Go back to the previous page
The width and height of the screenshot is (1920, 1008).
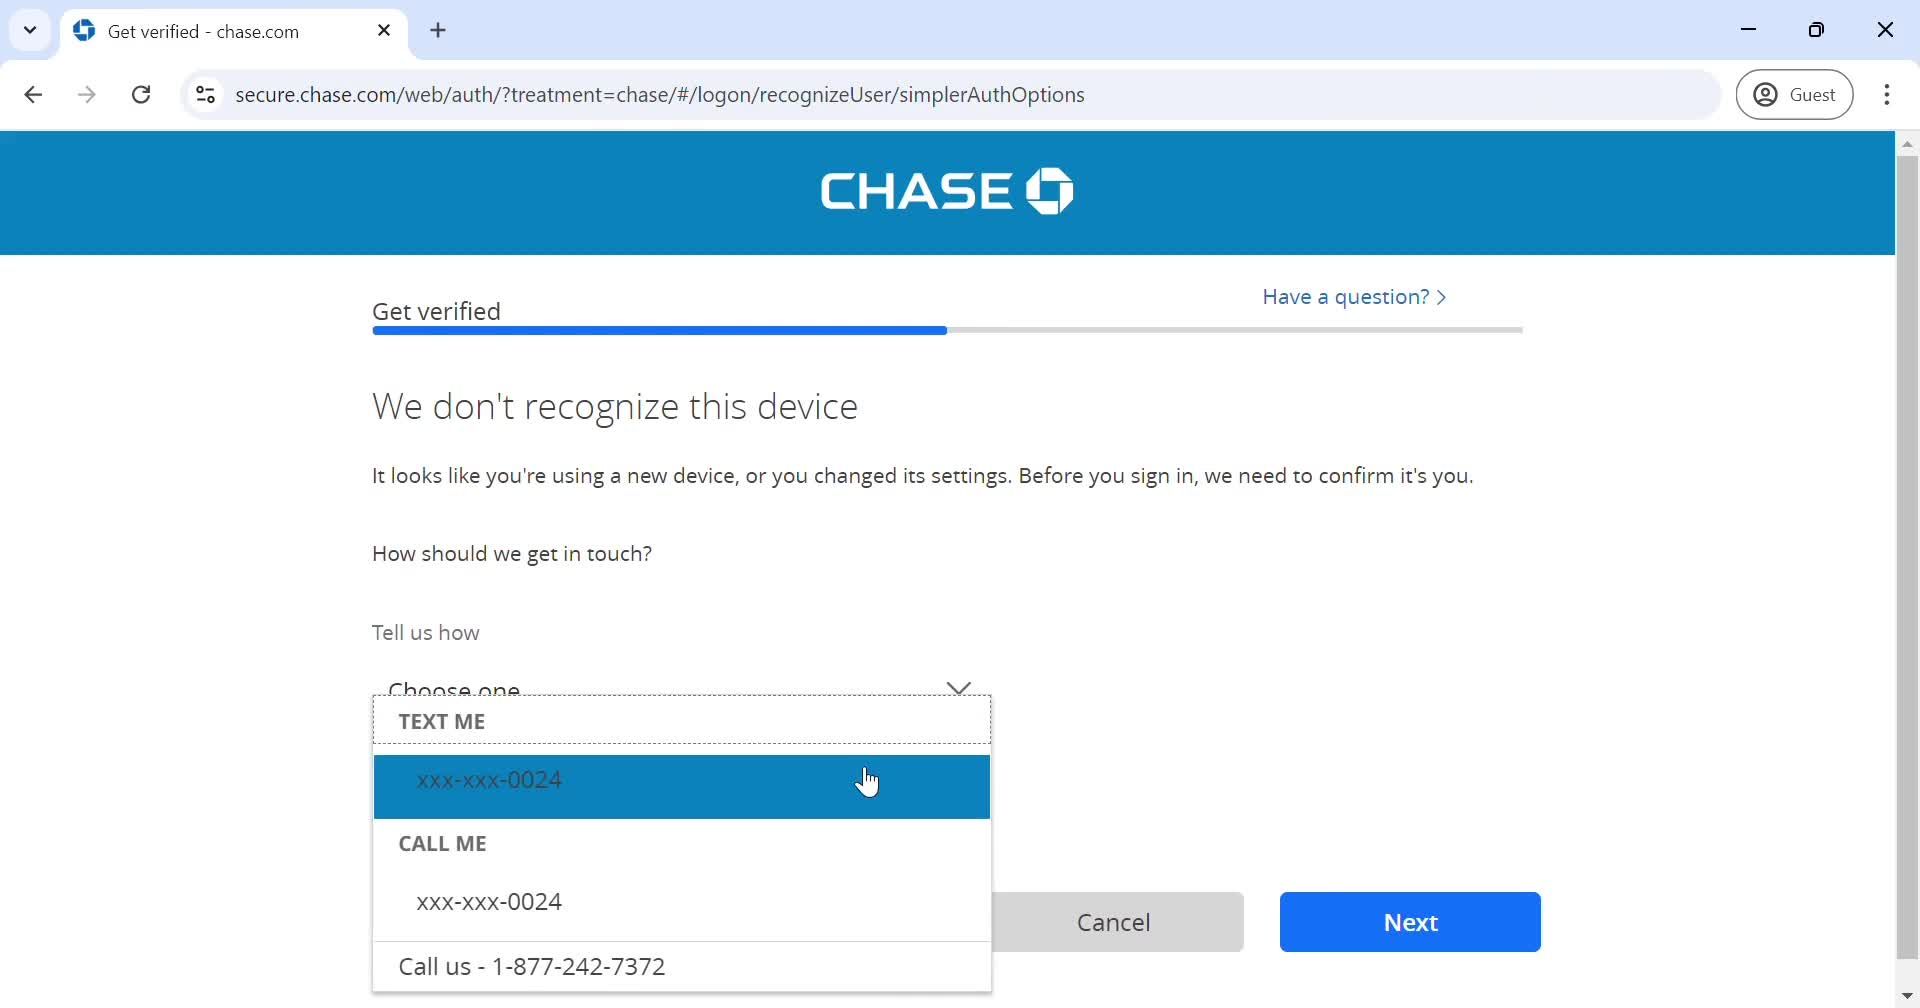coord(33,94)
